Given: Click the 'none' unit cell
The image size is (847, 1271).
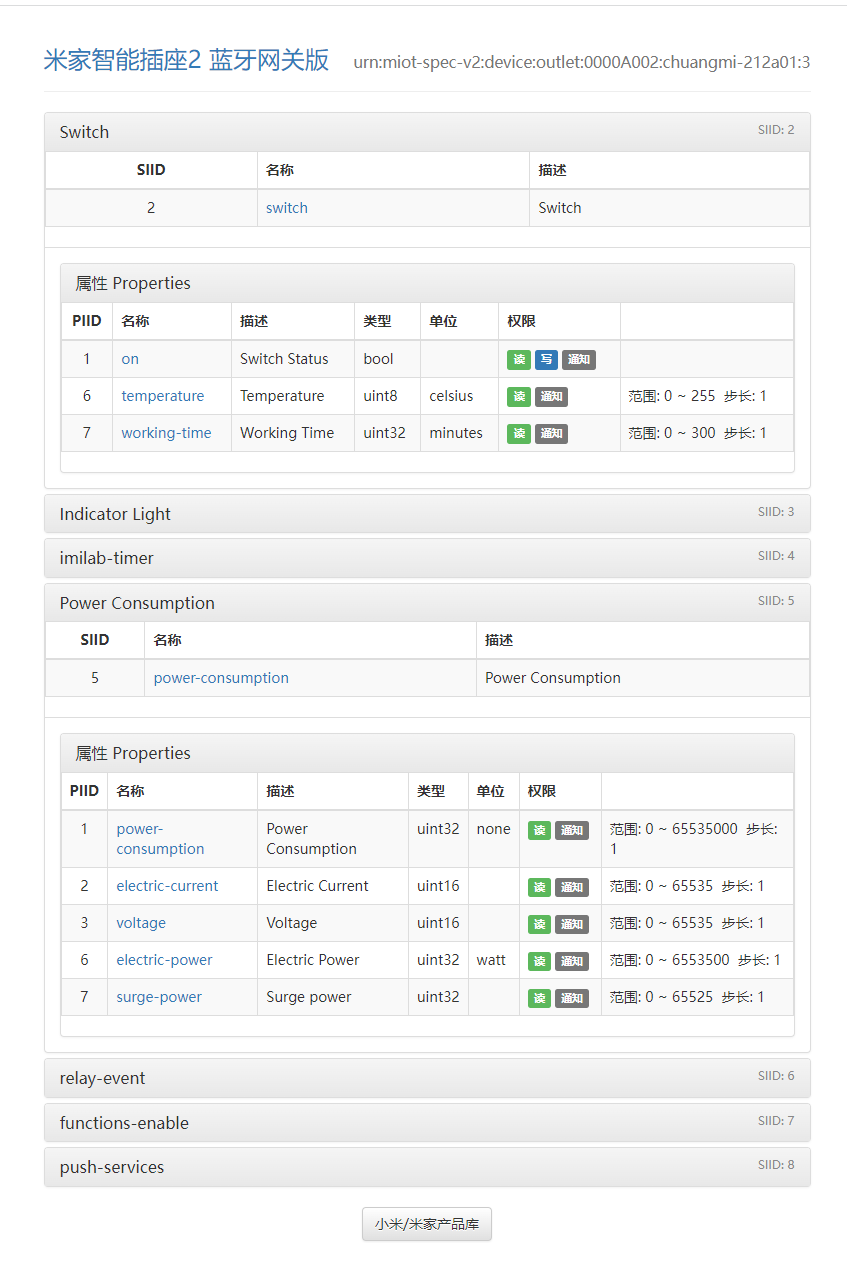Looking at the screenshot, I should pyautogui.click(x=494, y=839).
